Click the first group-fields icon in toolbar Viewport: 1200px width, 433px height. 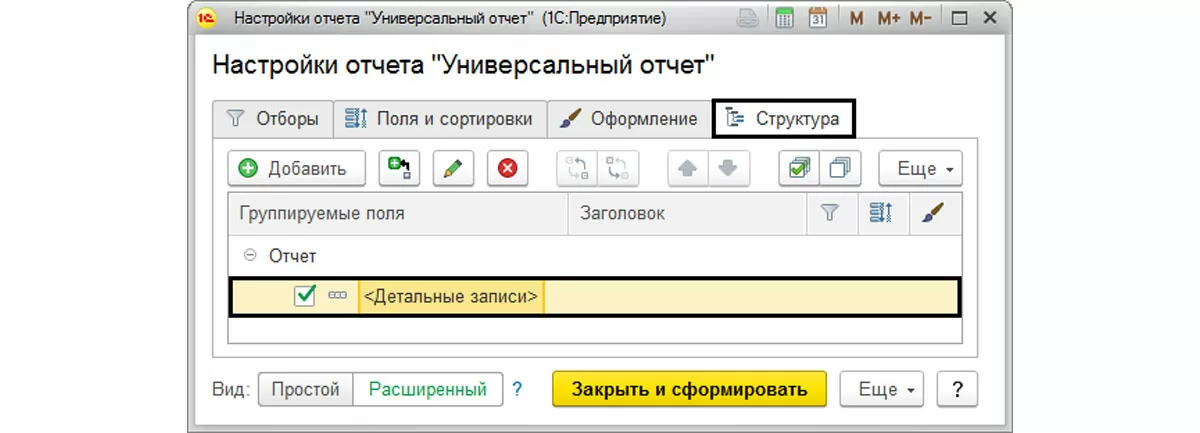click(577, 169)
